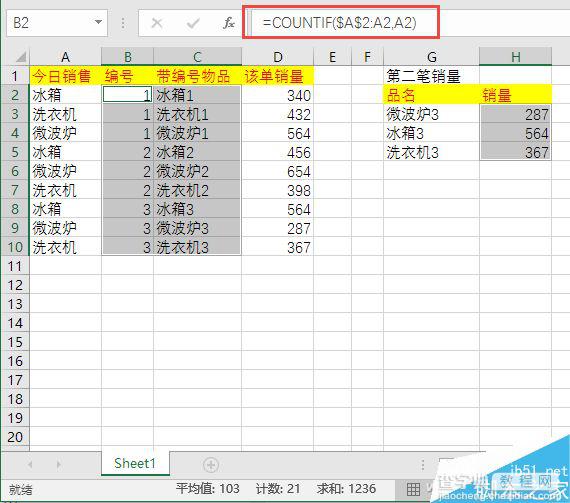This screenshot has width=570, height=503.
Task: Click cell 冰箱3 in column C
Action: click(197, 209)
